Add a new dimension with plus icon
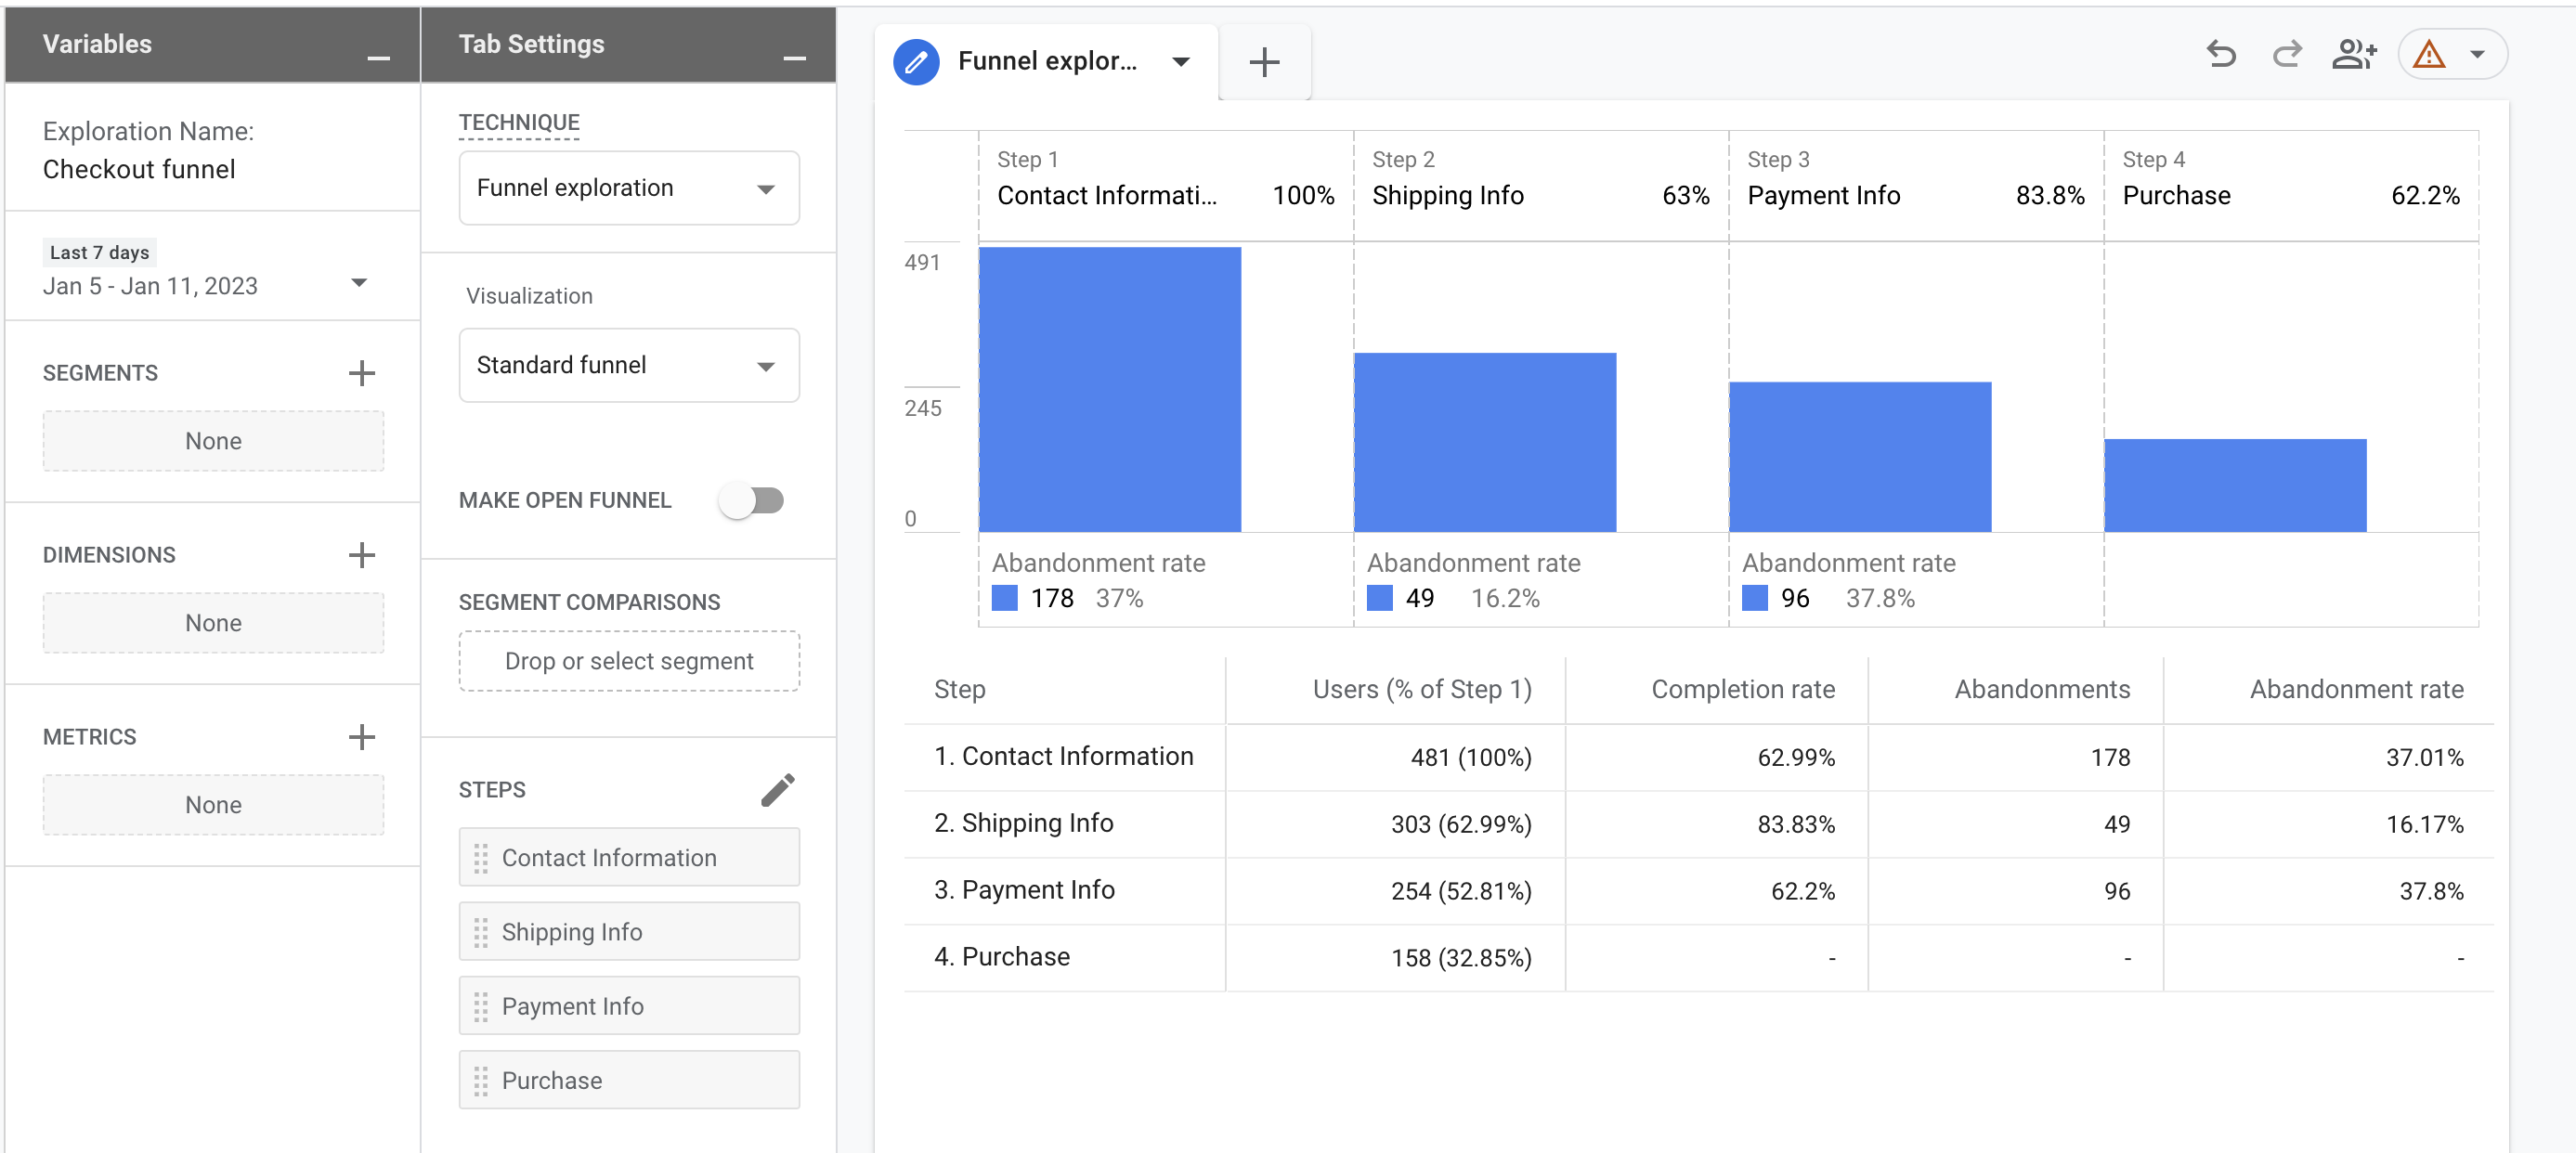The image size is (2576, 1153). [x=361, y=555]
